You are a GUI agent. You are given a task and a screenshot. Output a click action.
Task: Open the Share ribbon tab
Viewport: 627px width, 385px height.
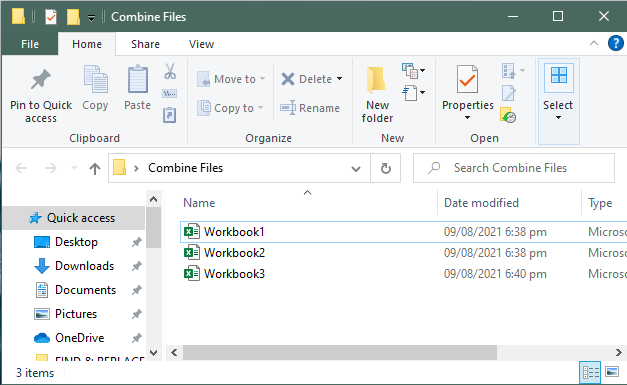coord(145,44)
